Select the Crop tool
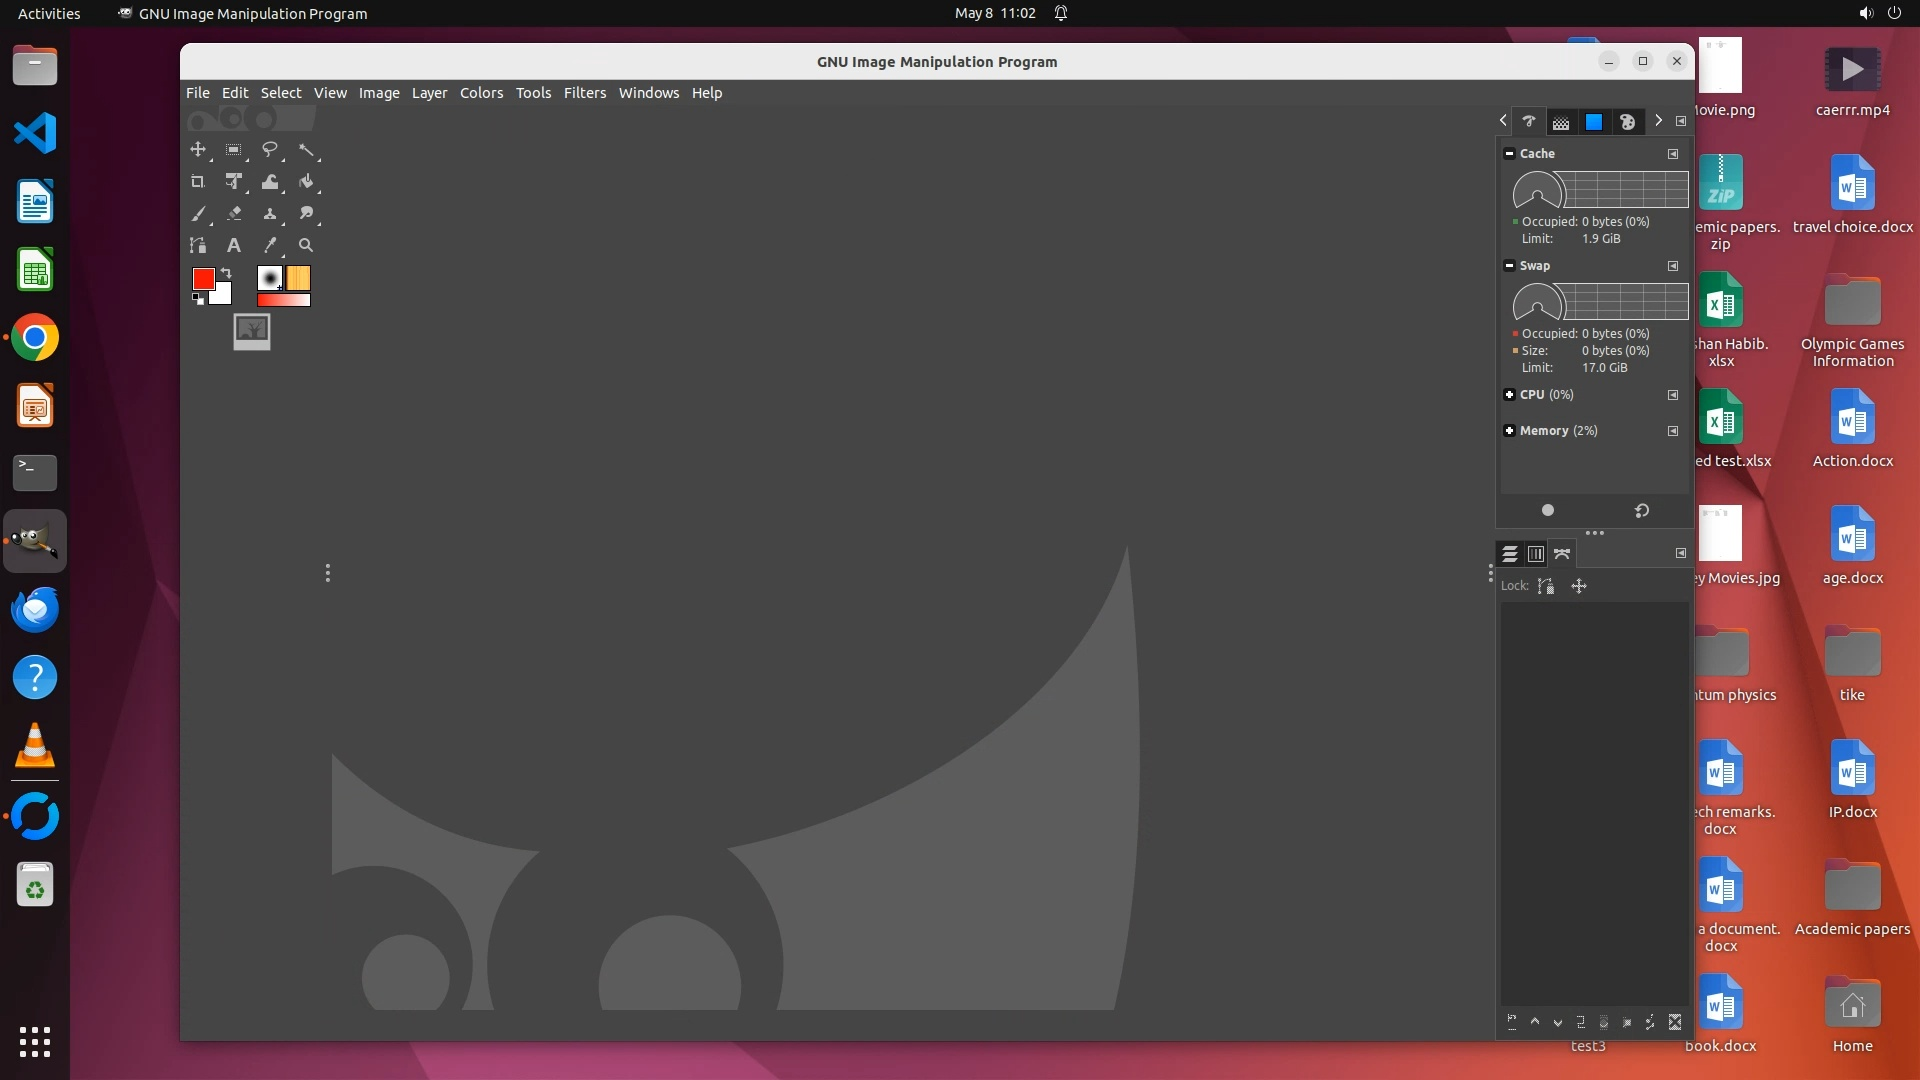Screen dimensions: 1920x1080 (x=198, y=182)
